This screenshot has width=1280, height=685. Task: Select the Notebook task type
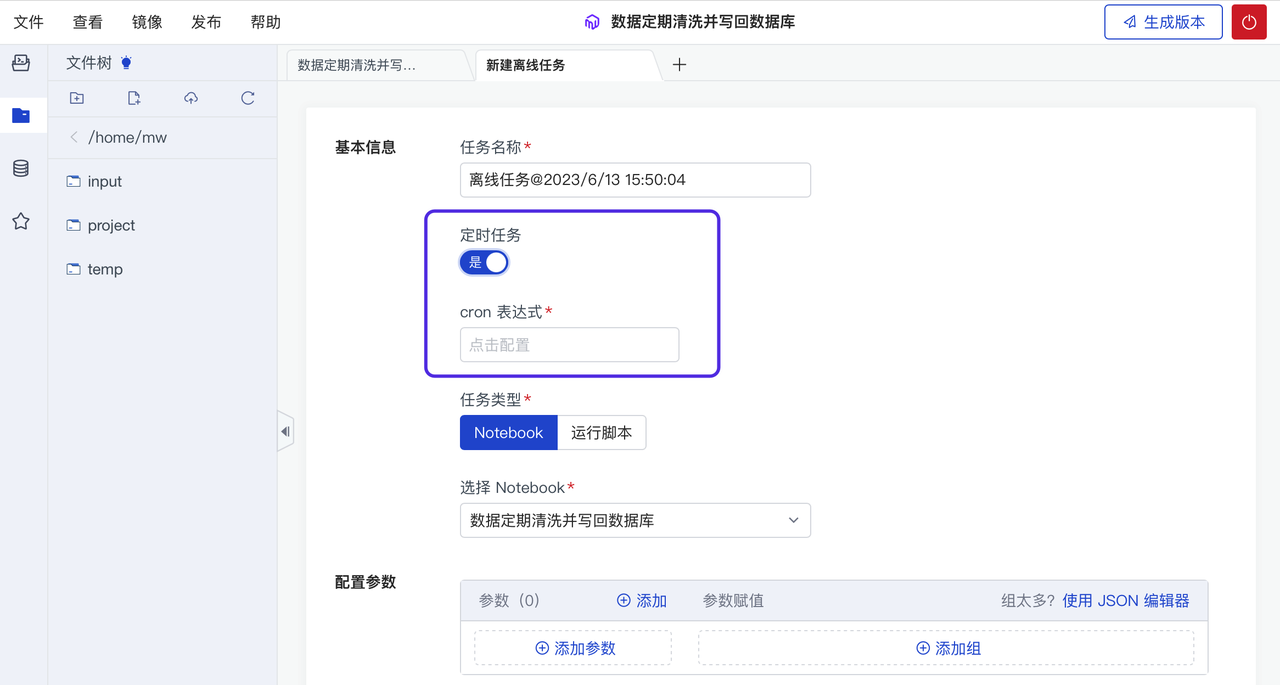[508, 432]
